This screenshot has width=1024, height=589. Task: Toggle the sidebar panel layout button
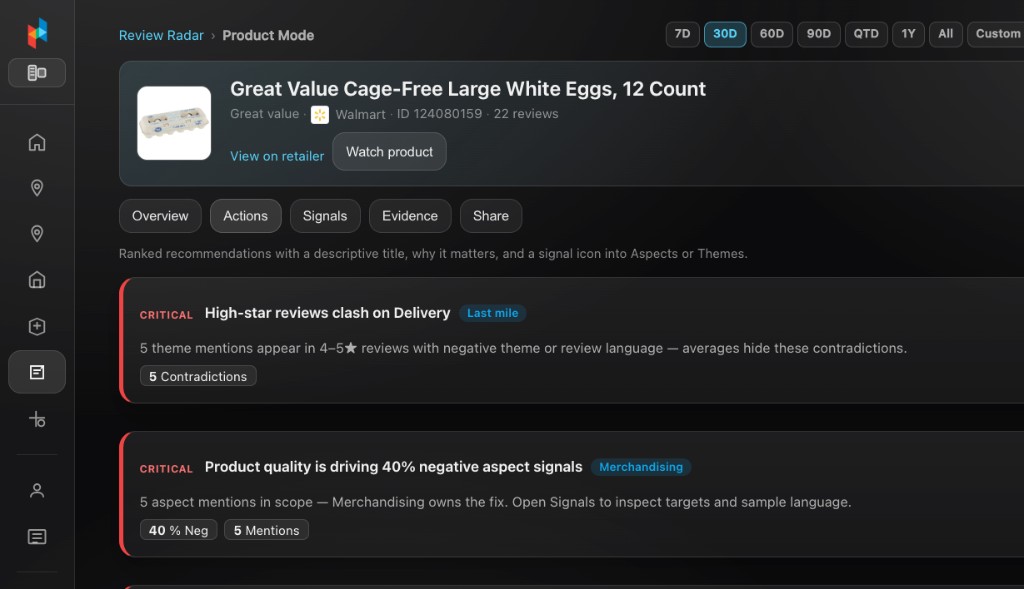point(37,72)
